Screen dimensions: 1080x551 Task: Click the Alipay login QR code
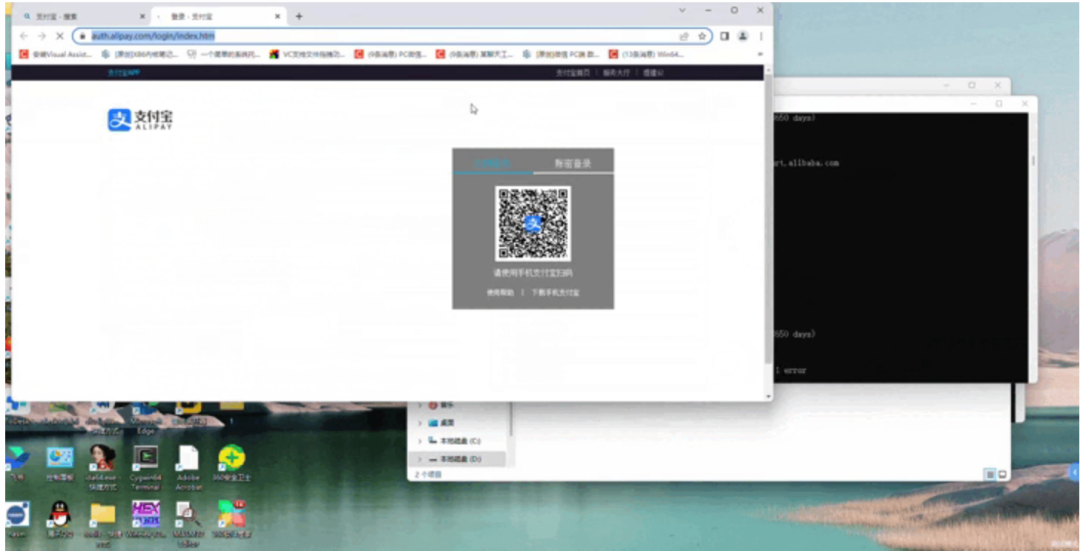tap(533, 223)
